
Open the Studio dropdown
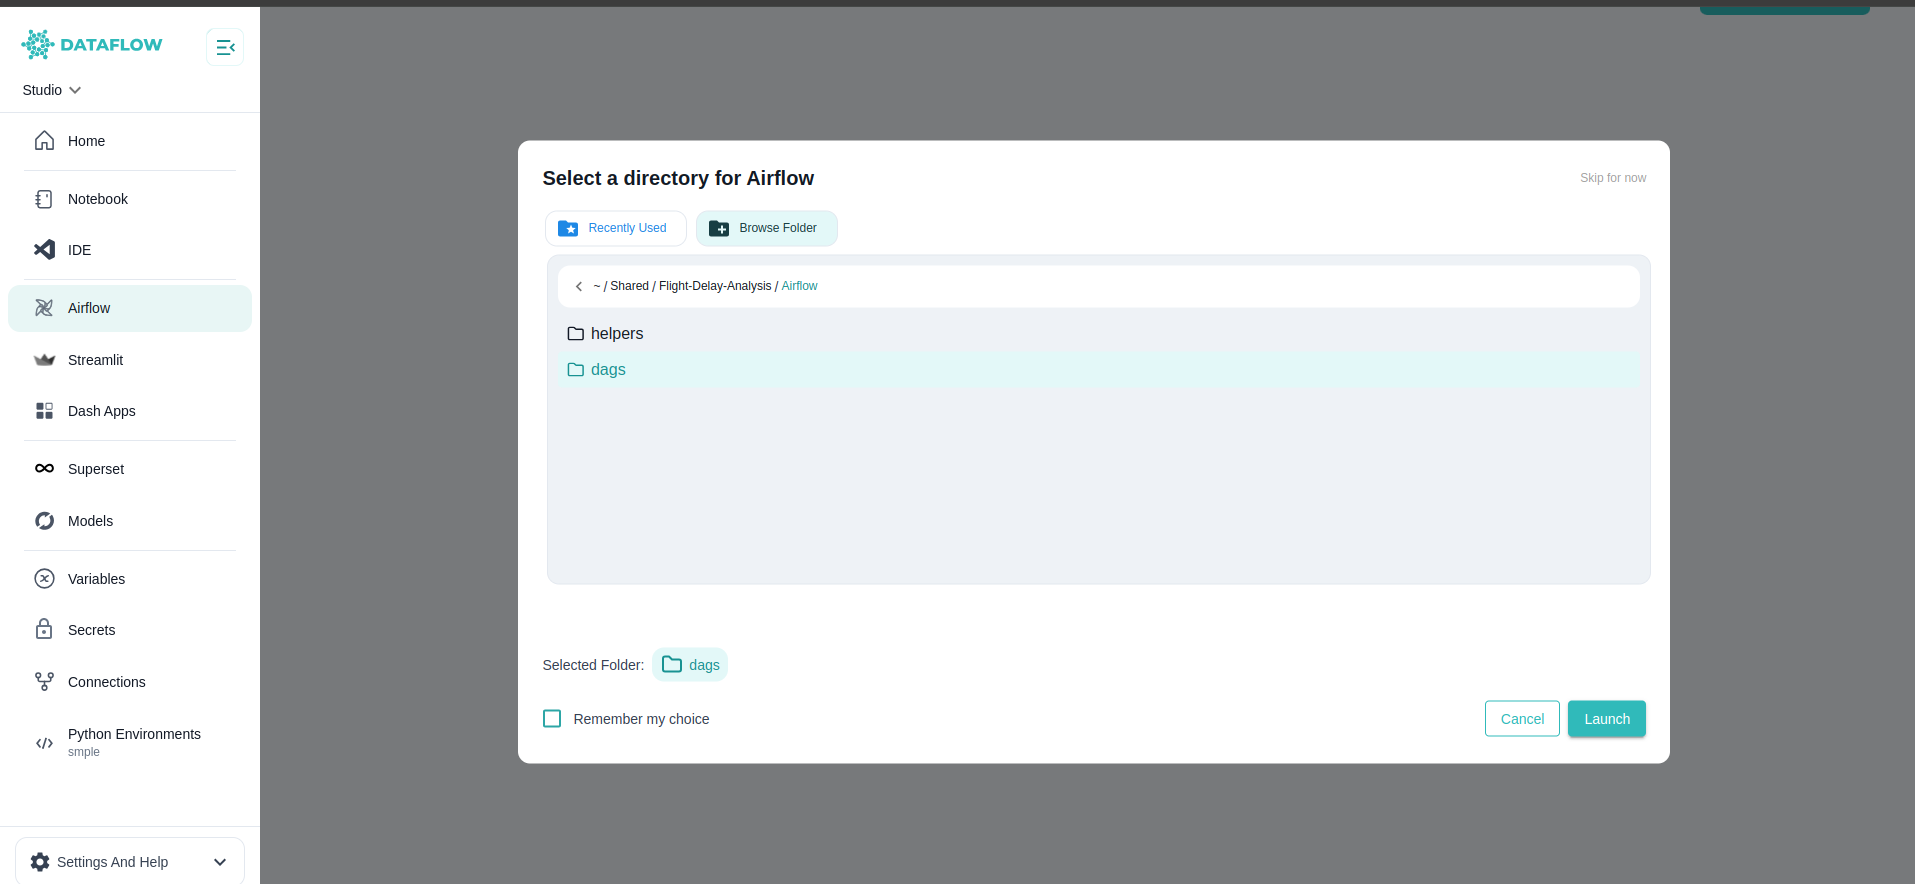click(52, 90)
